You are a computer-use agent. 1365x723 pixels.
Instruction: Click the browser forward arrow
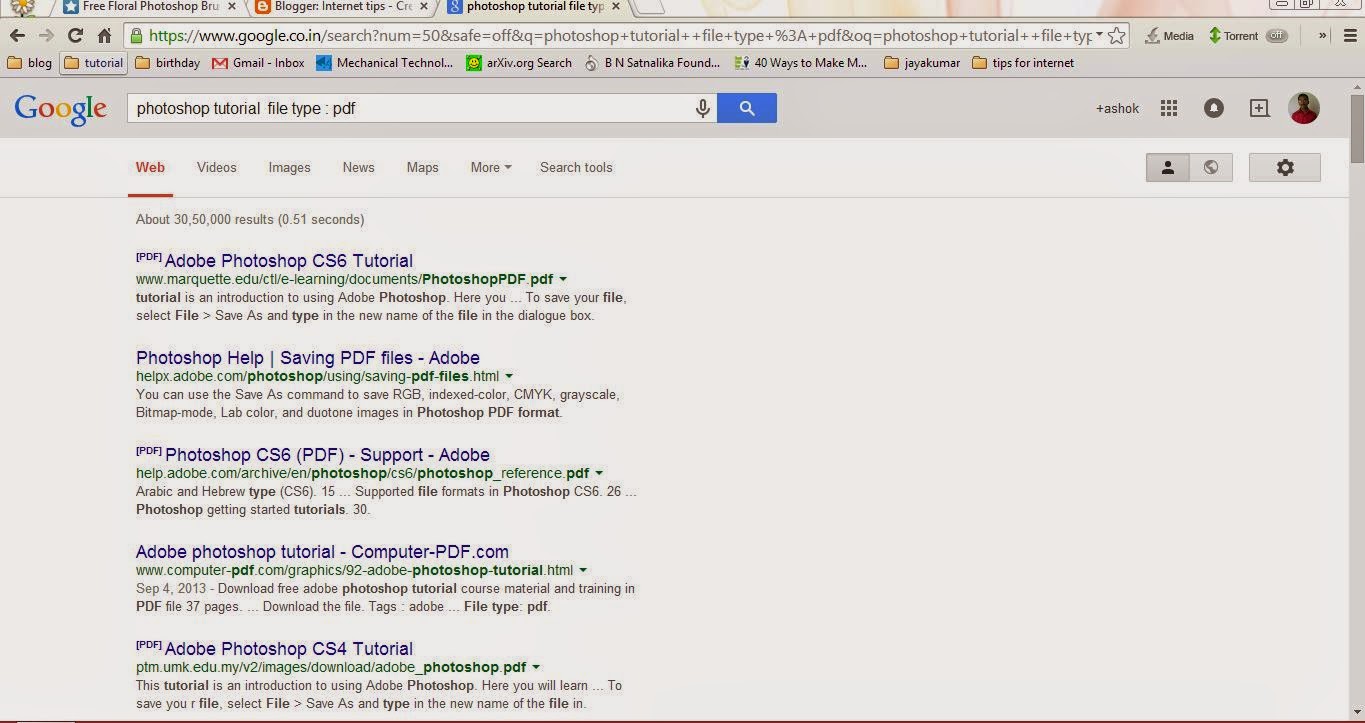click(x=46, y=36)
